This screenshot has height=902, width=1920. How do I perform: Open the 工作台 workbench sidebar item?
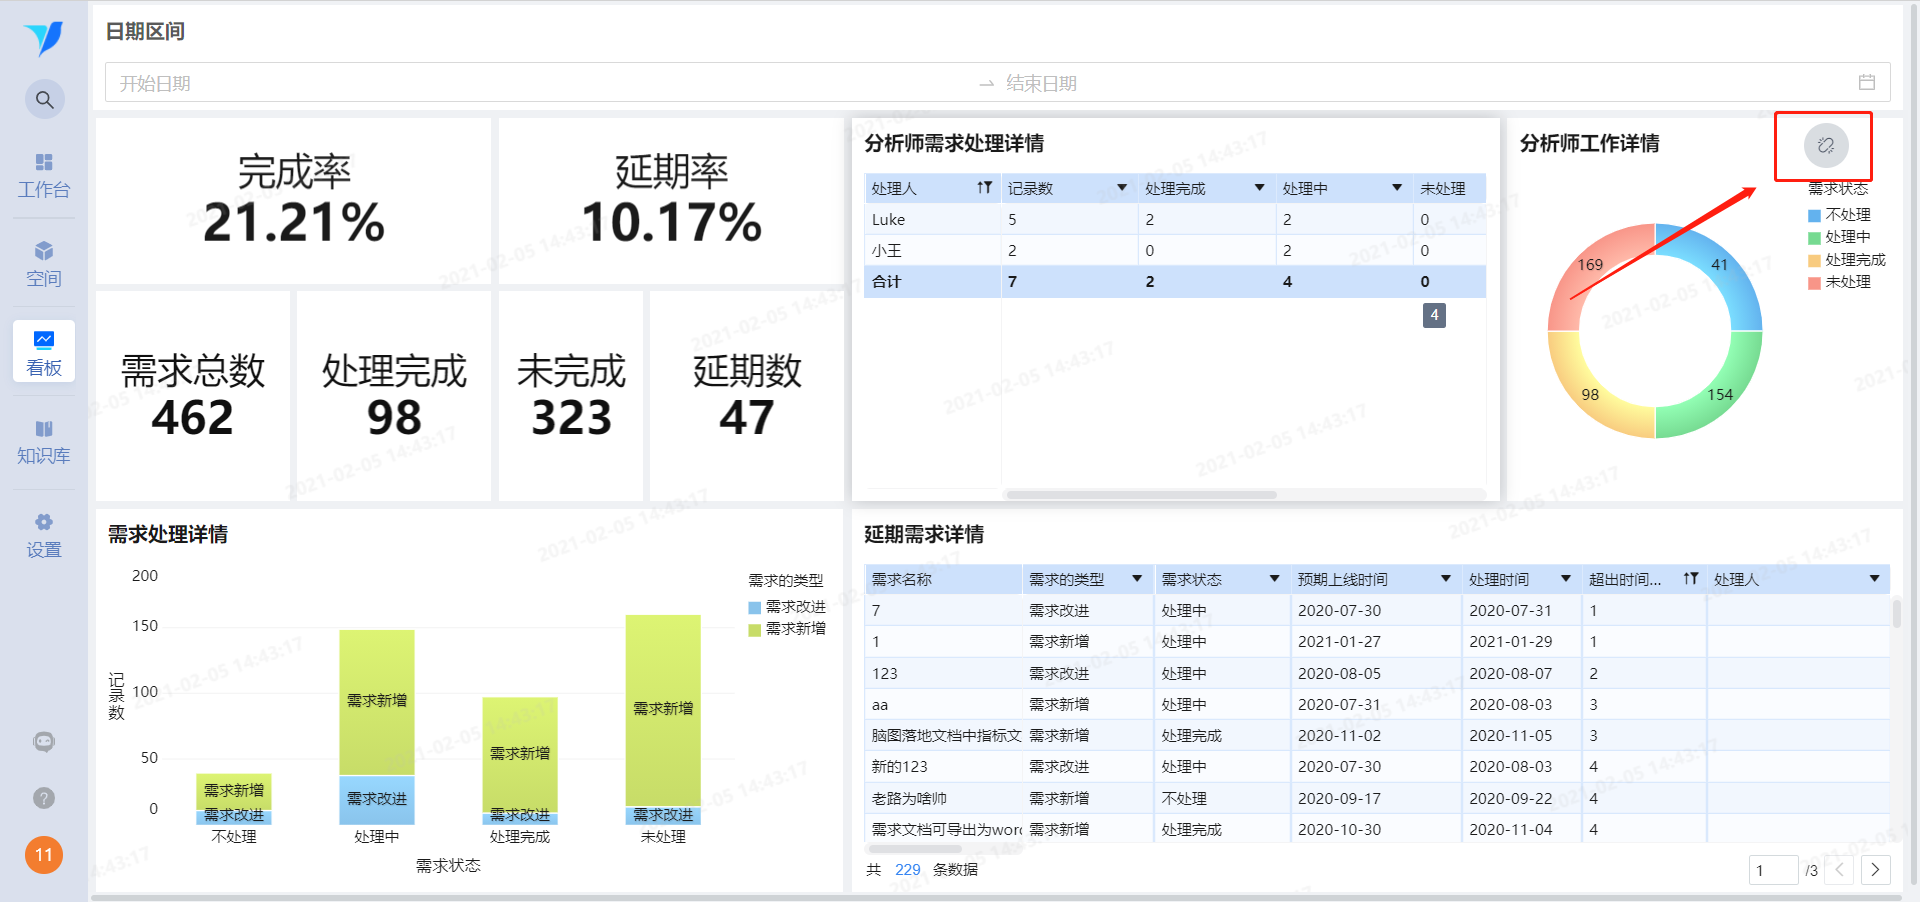coord(44,175)
